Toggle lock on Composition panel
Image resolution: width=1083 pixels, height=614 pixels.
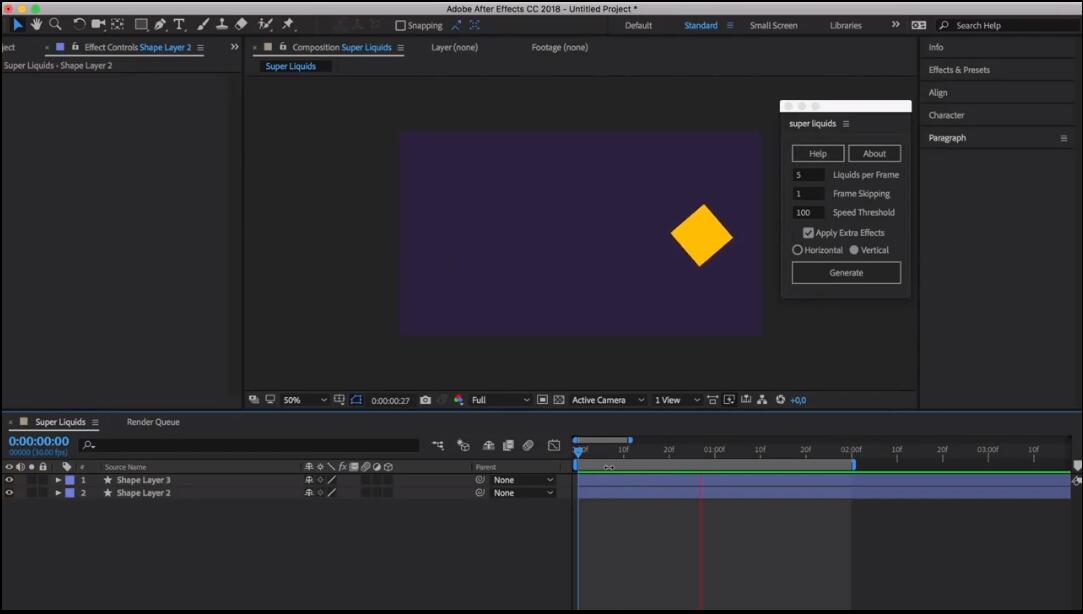(282, 47)
